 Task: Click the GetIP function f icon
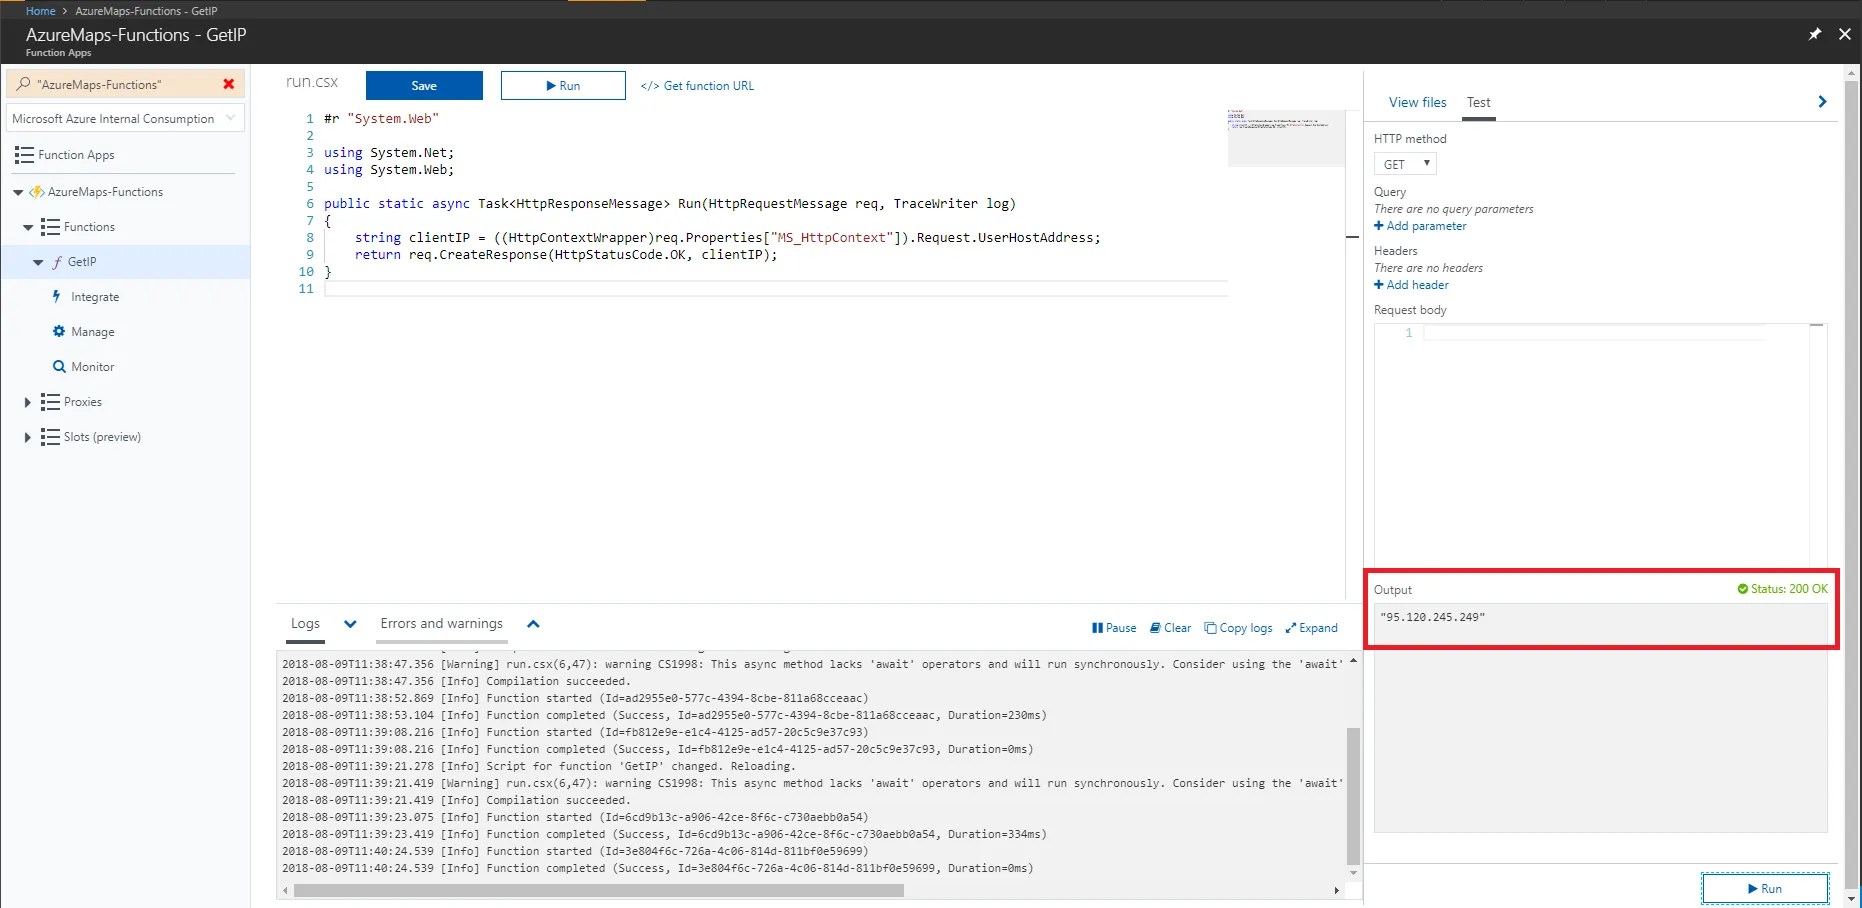click(x=57, y=262)
